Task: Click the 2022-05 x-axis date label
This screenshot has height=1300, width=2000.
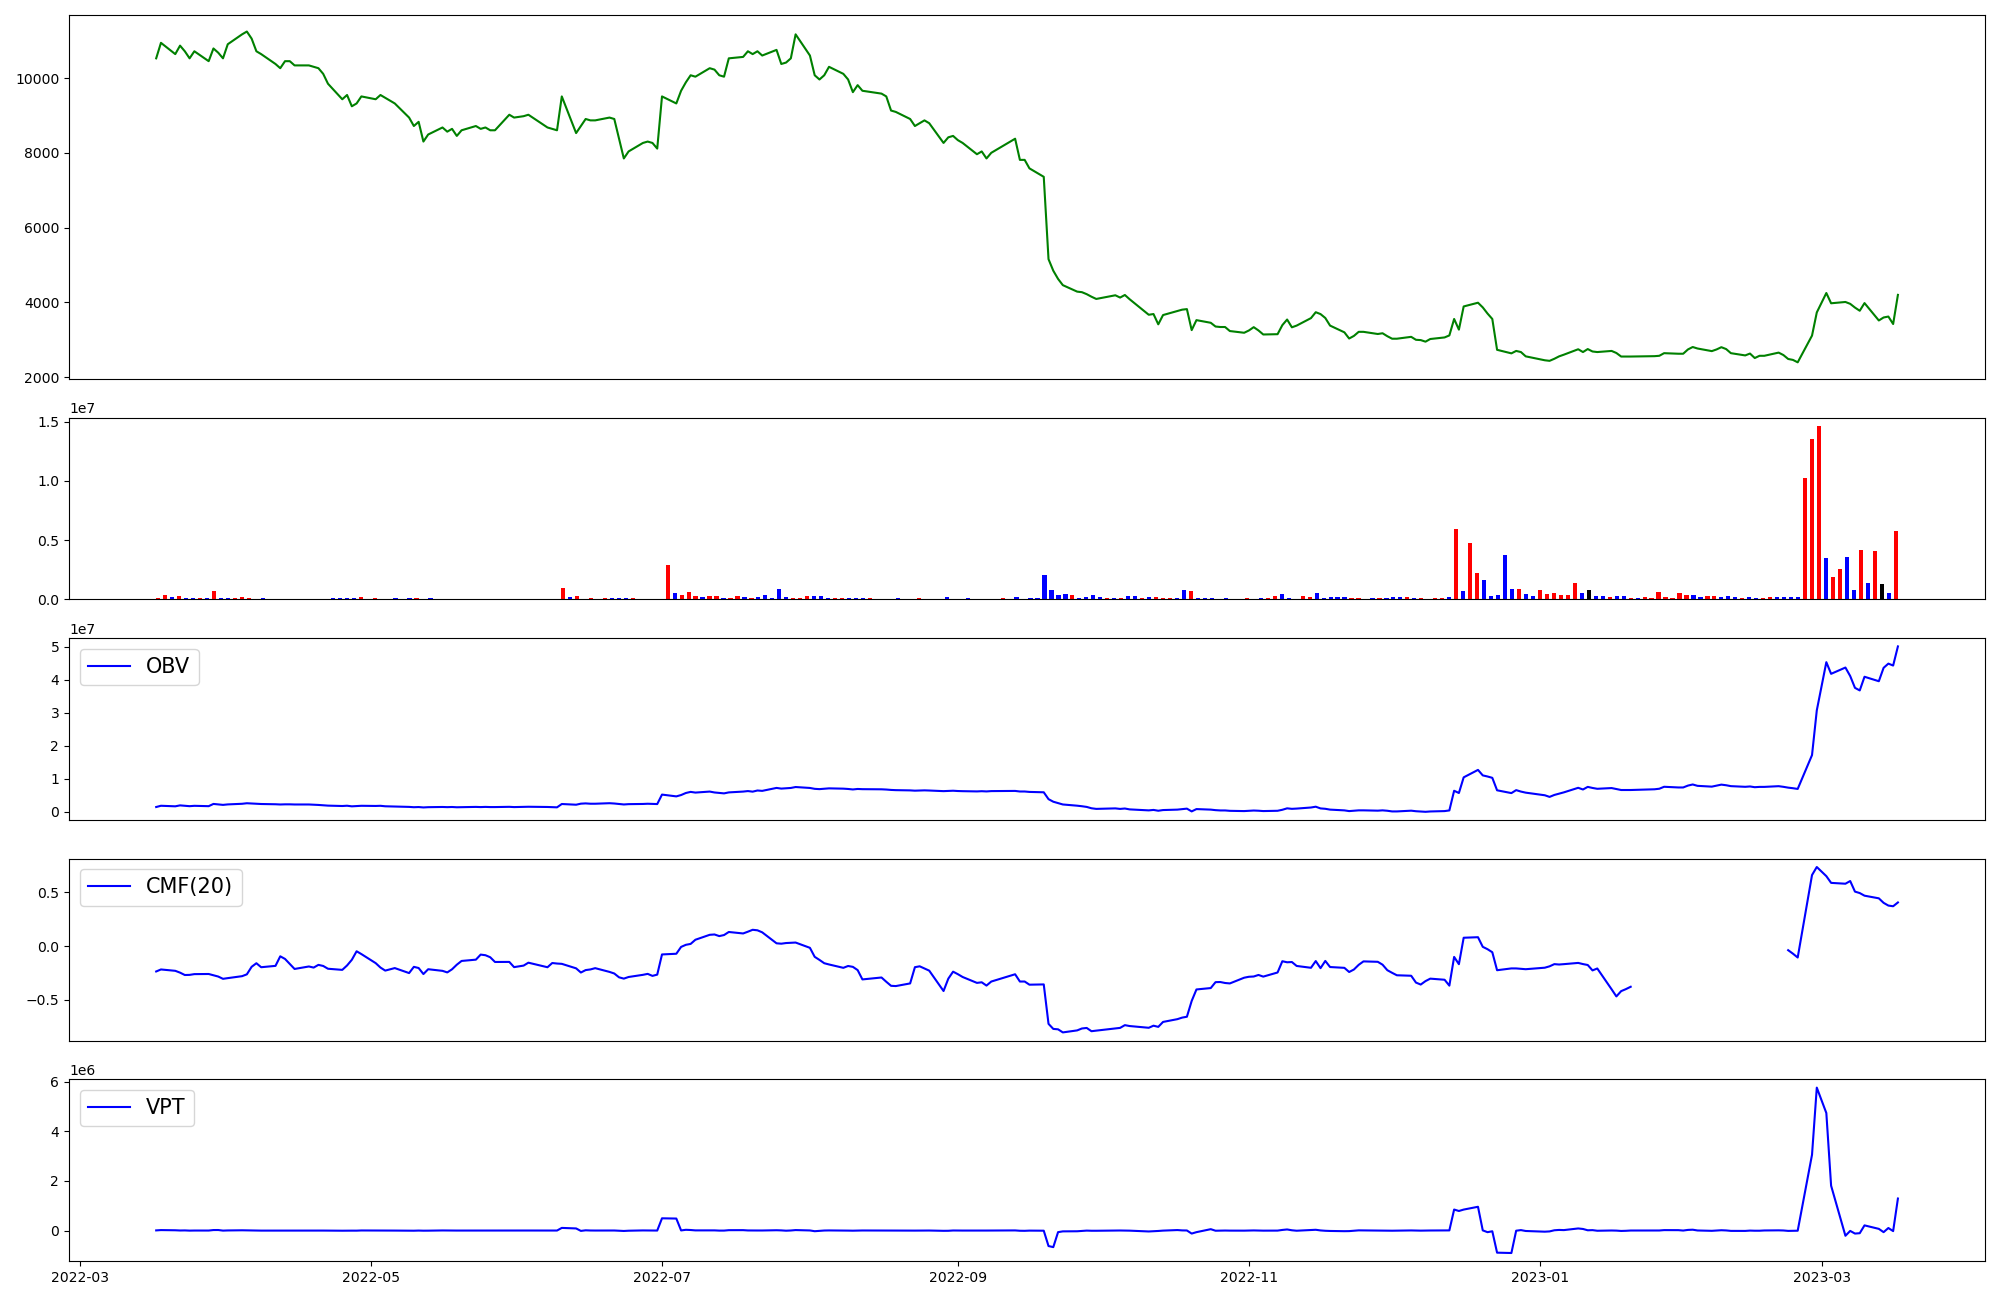Action: 371,1277
